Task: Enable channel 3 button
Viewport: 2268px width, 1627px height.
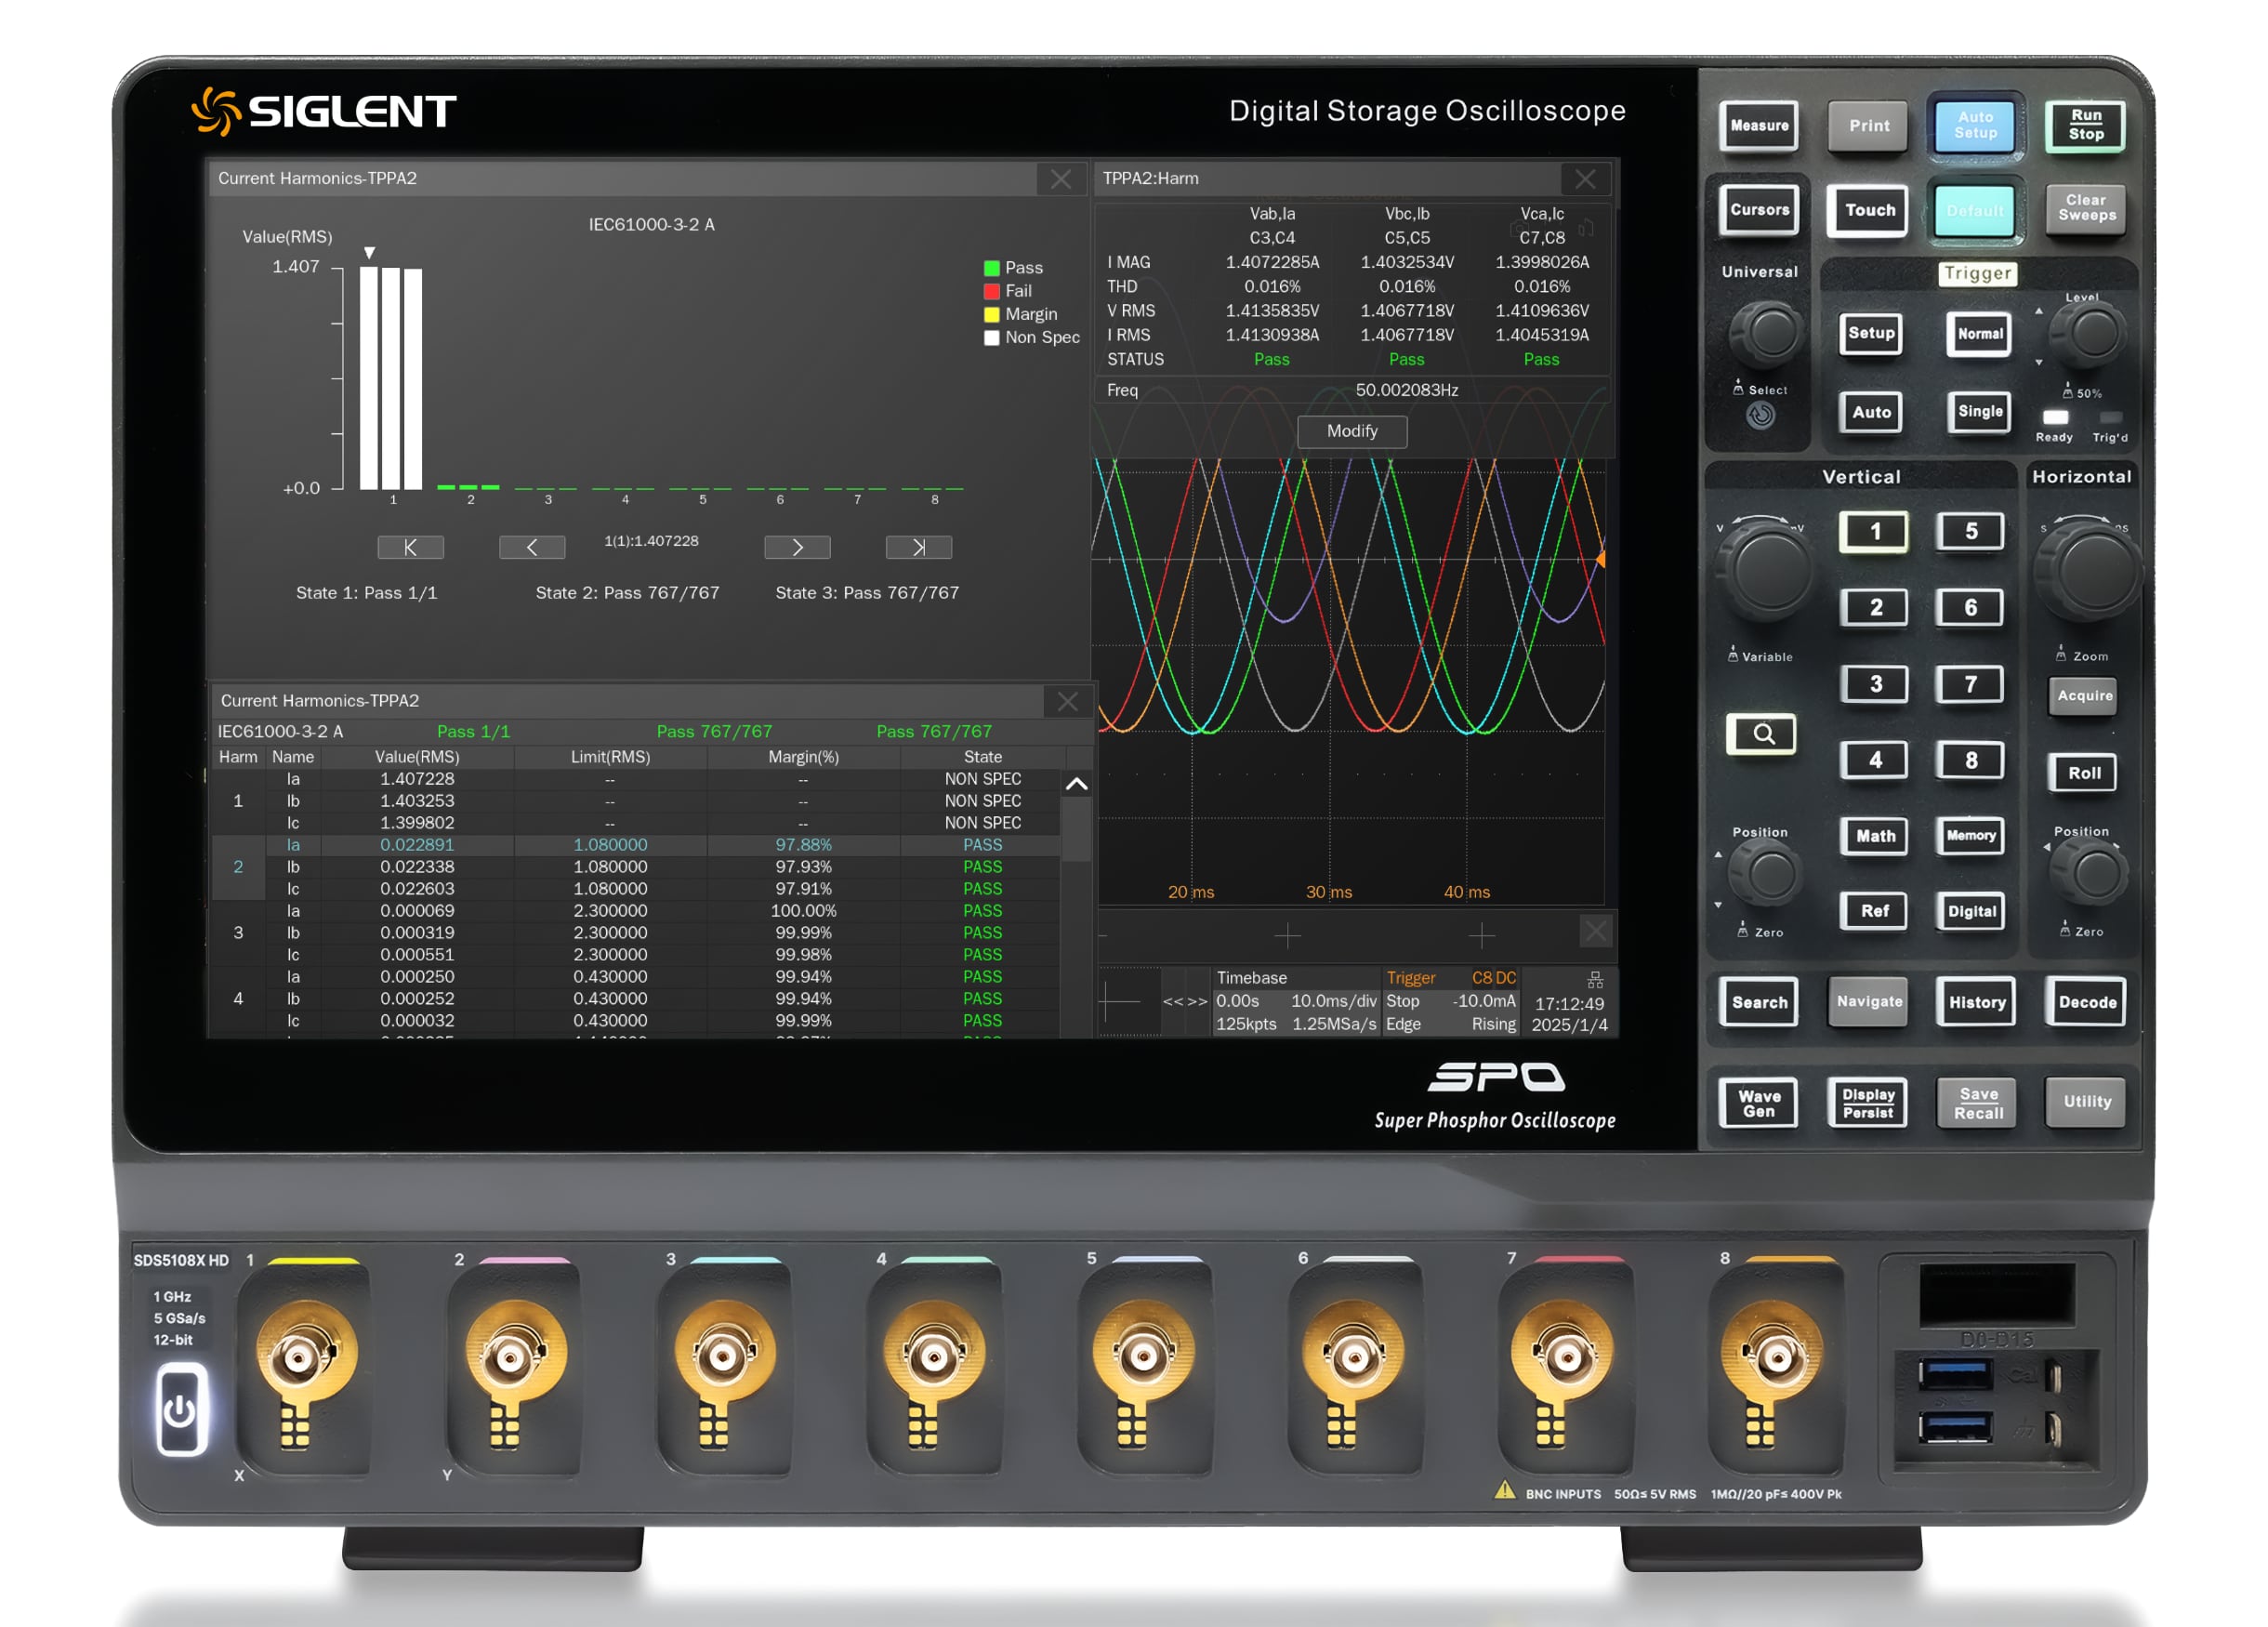Action: [x=1873, y=684]
